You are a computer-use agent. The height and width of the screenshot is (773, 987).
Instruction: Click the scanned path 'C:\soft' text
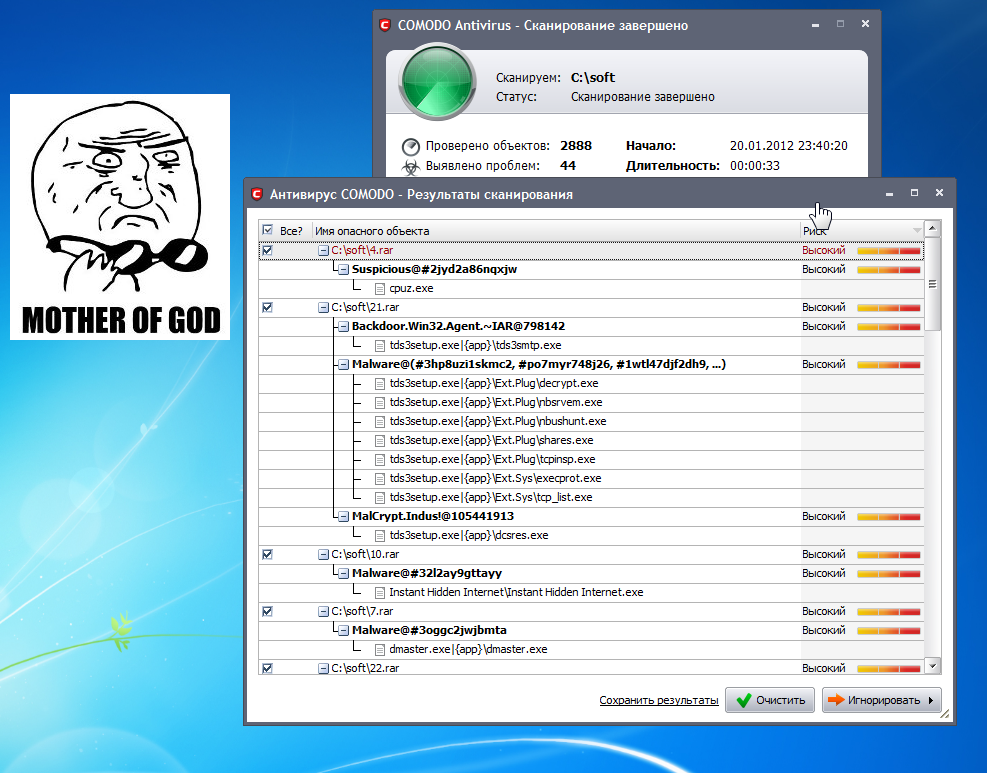[x=592, y=77]
